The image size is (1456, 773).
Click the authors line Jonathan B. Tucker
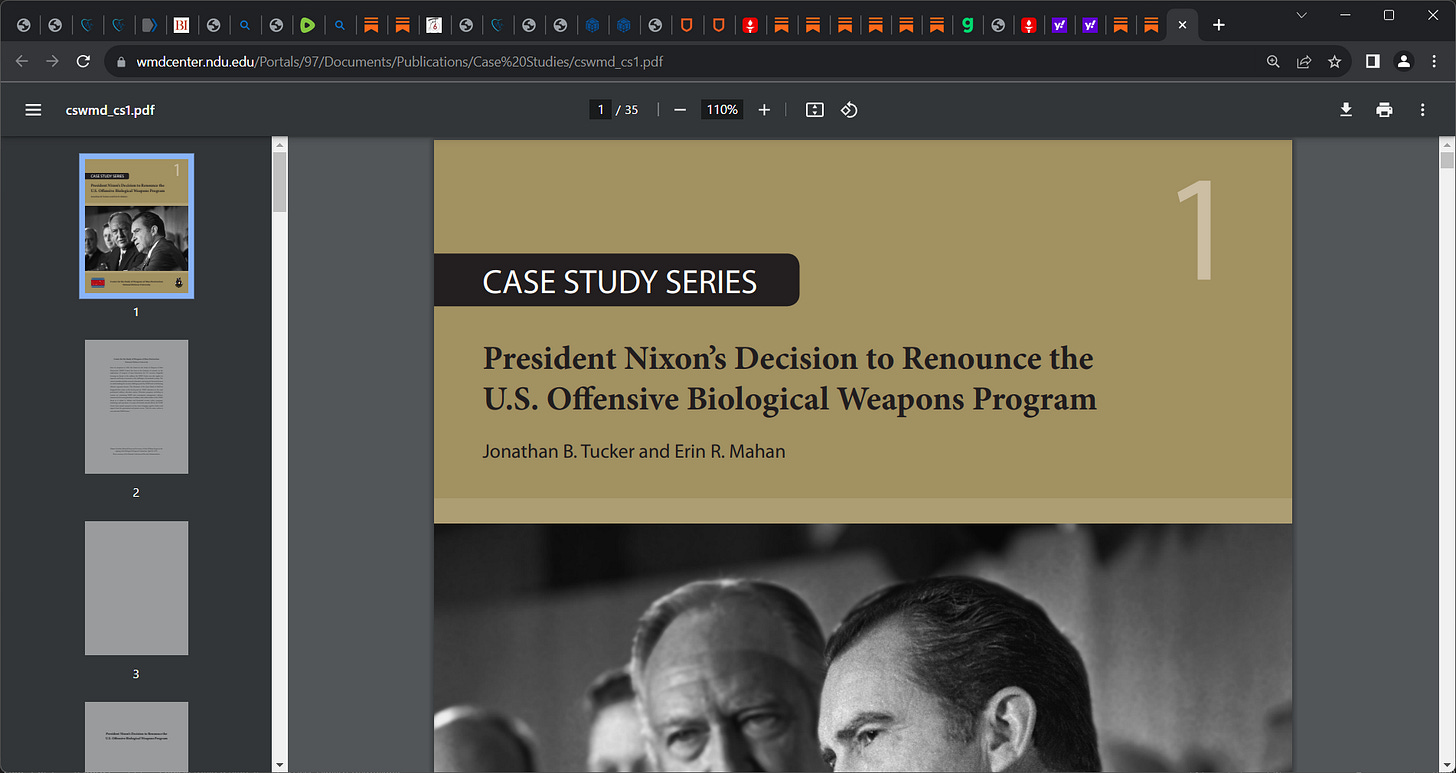pyautogui.click(x=634, y=451)
